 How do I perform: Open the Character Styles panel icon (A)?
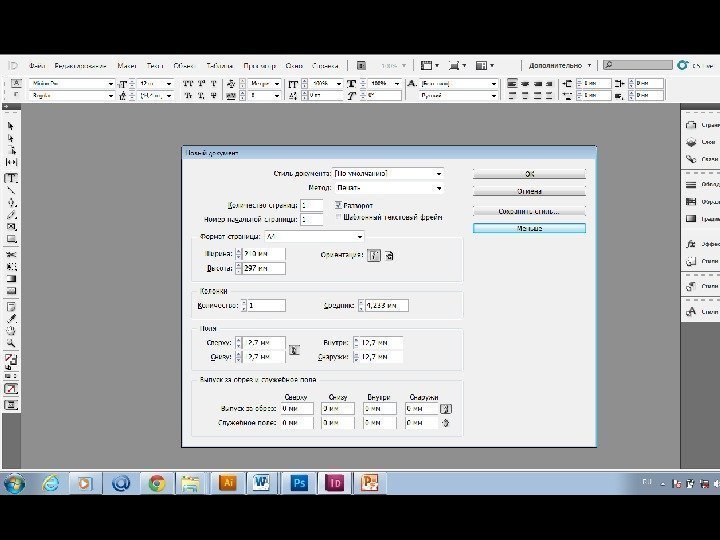[x=691, y=312]
